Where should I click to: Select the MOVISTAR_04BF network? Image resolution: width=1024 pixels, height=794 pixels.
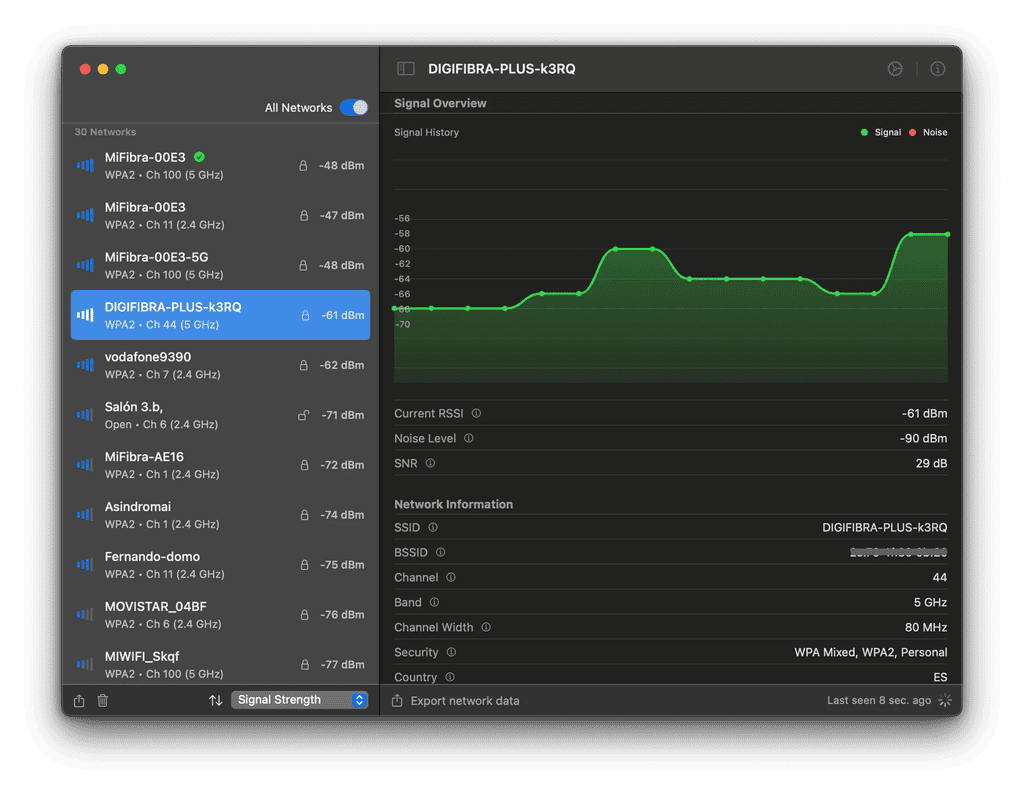click(220, 614)
